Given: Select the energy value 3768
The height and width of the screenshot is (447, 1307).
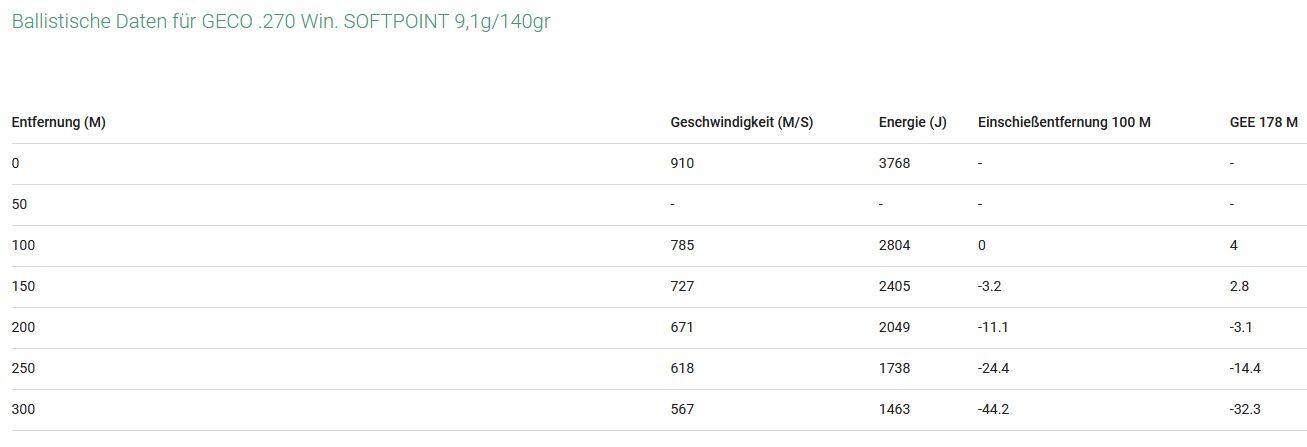Looking at the screenshot, I should 894,163.
